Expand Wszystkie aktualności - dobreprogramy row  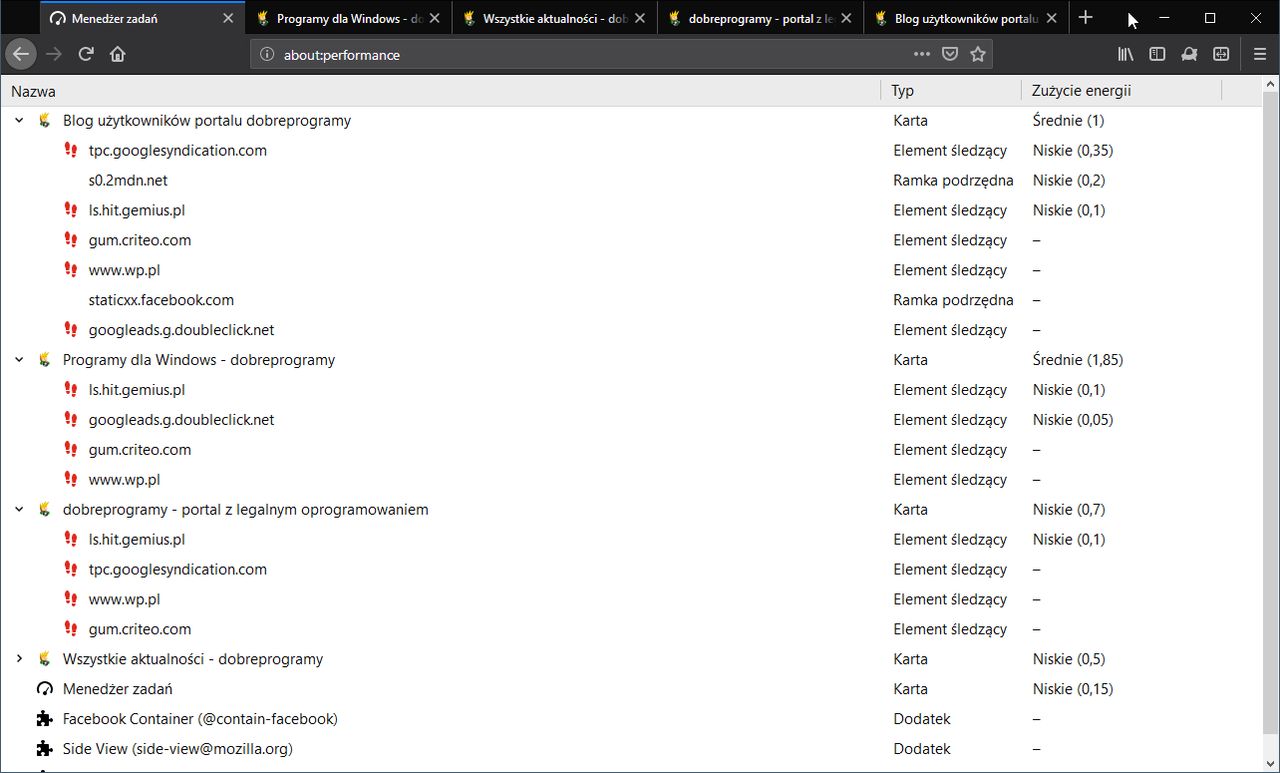pyautogui.click(x=19, y=659)
